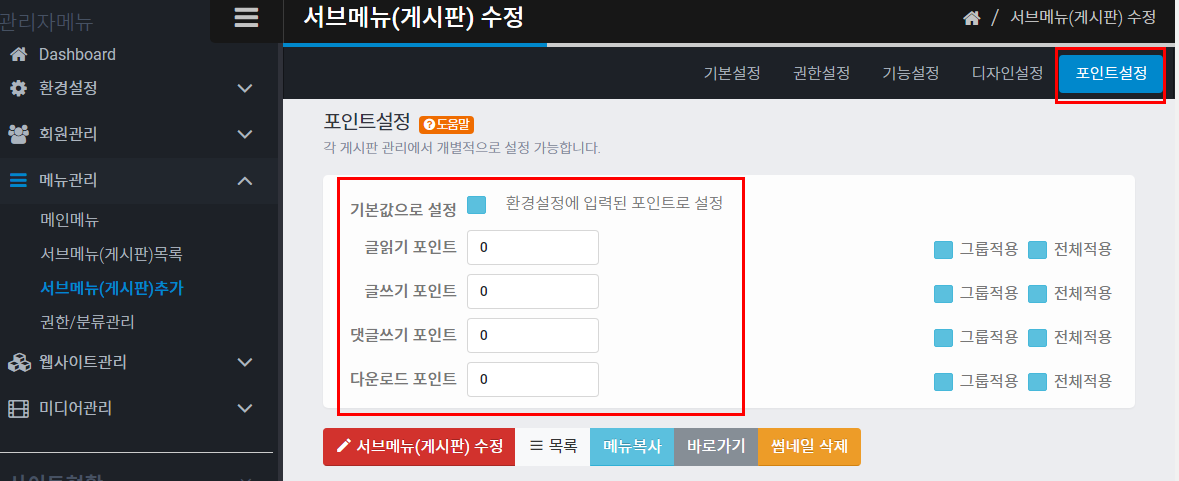This screenshot has height=481, width=1179.
Task: Click the red 서브메뉴(게시판) 수정 button
Action: click(x=419, y=447)
